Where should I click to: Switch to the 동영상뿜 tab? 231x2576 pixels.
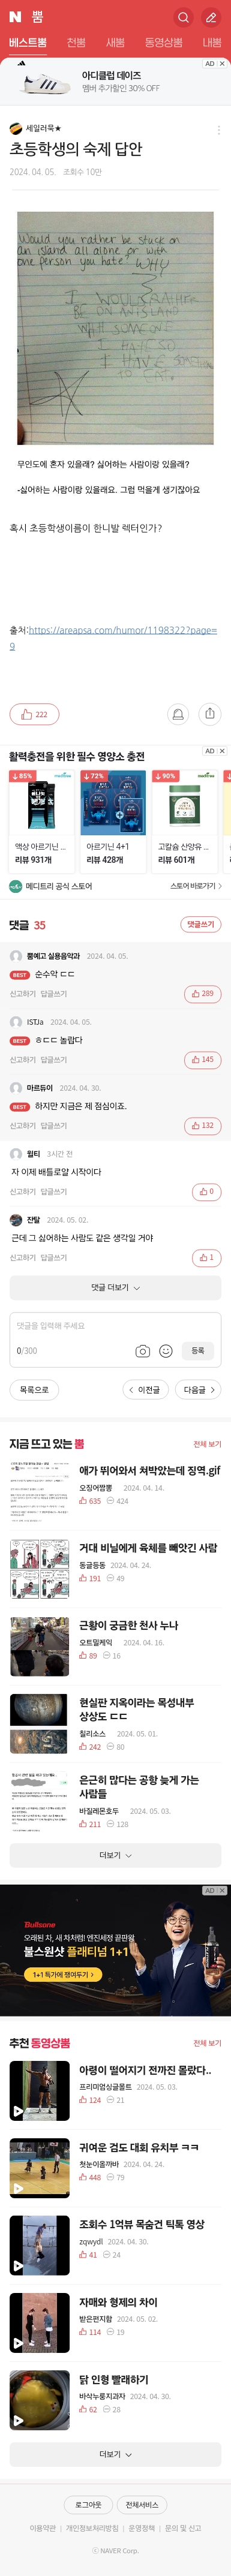coord(163,43)
